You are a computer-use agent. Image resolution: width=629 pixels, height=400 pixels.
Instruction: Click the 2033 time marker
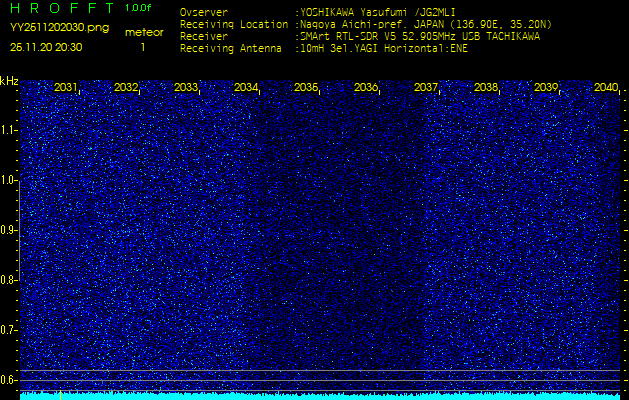186,87
